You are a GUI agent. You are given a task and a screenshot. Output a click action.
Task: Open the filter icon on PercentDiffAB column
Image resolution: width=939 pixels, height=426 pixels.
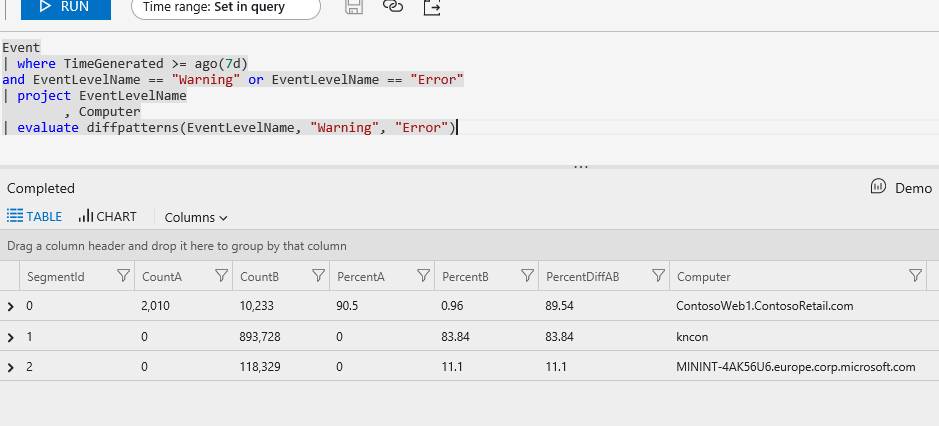point(658,276)
